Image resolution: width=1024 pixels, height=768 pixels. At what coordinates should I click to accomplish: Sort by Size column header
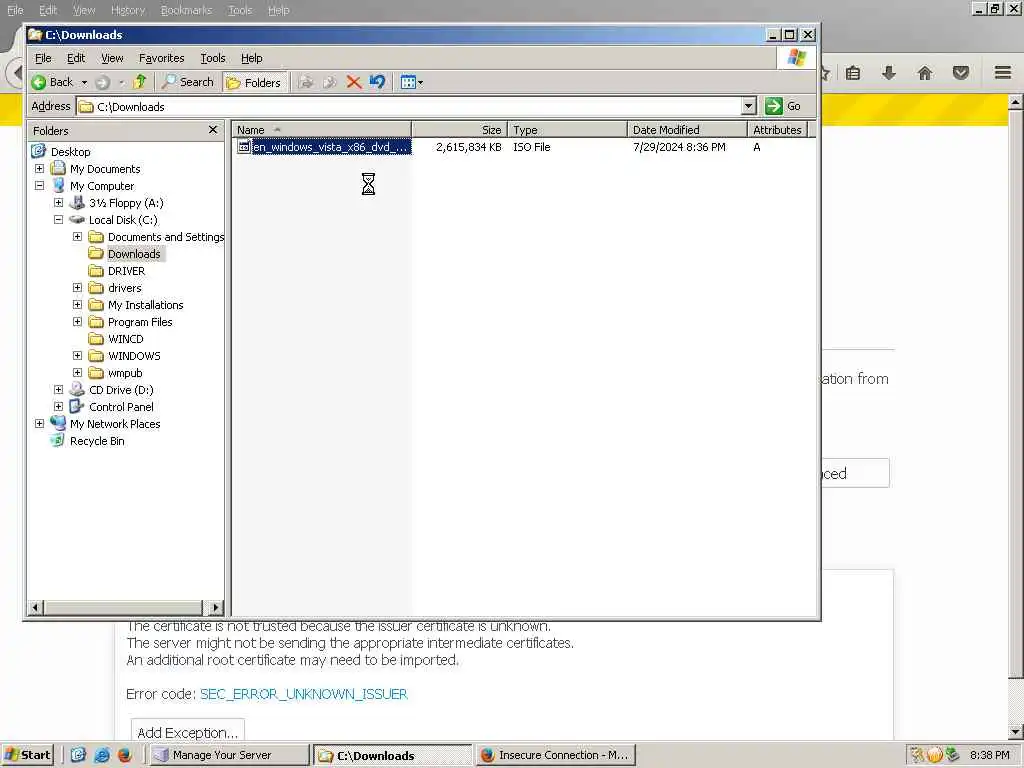point(460,130)
